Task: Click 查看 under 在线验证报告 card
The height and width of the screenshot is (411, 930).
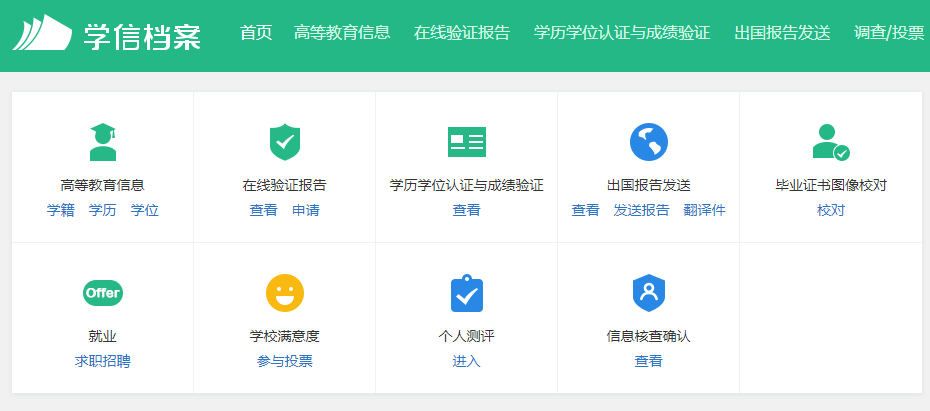Action: (x=263, y=210)
